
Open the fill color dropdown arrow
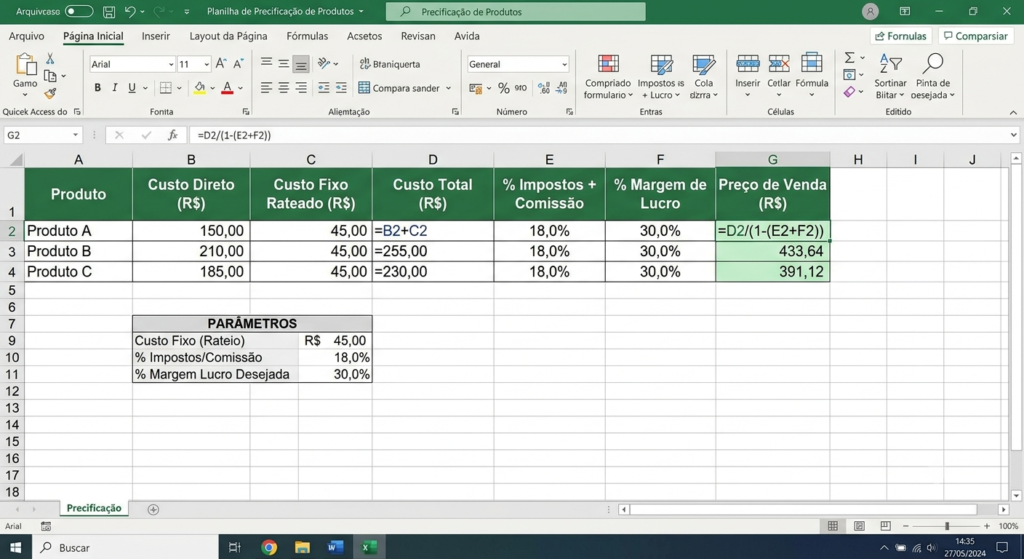tap(212, 88)
